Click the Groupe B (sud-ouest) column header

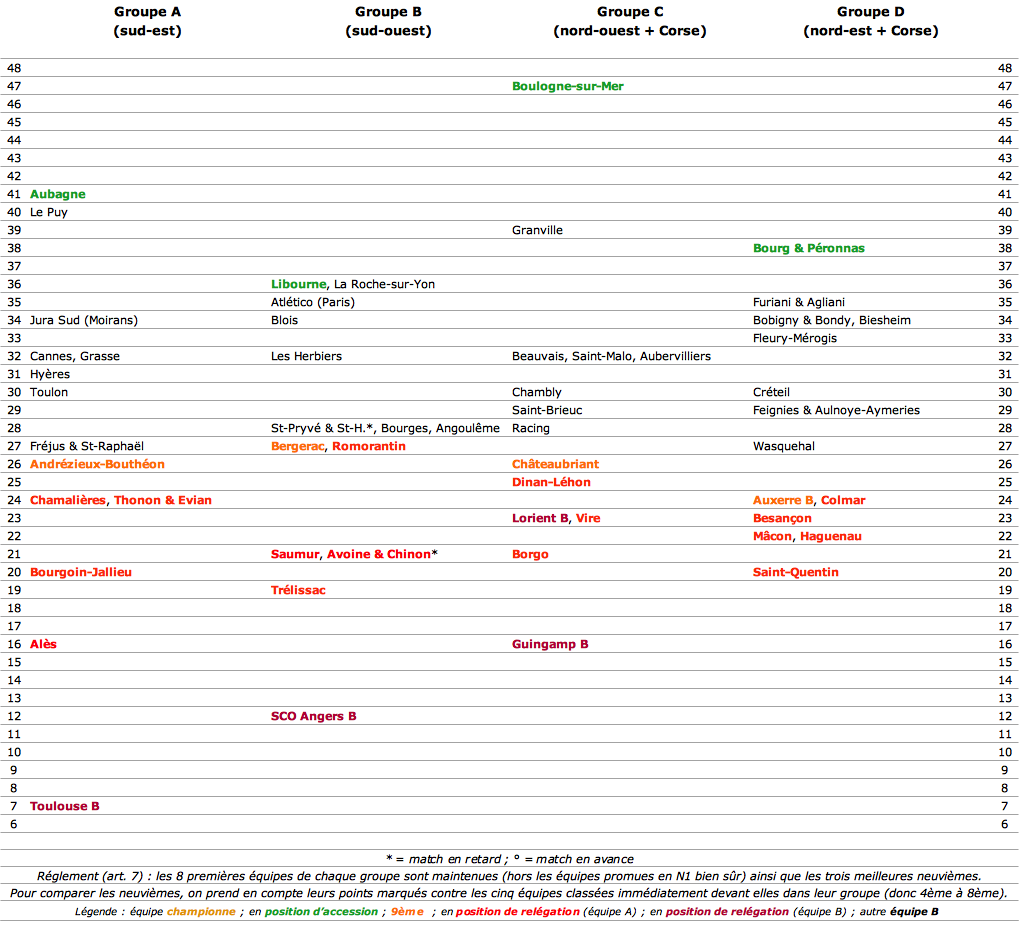coord(388,21)
